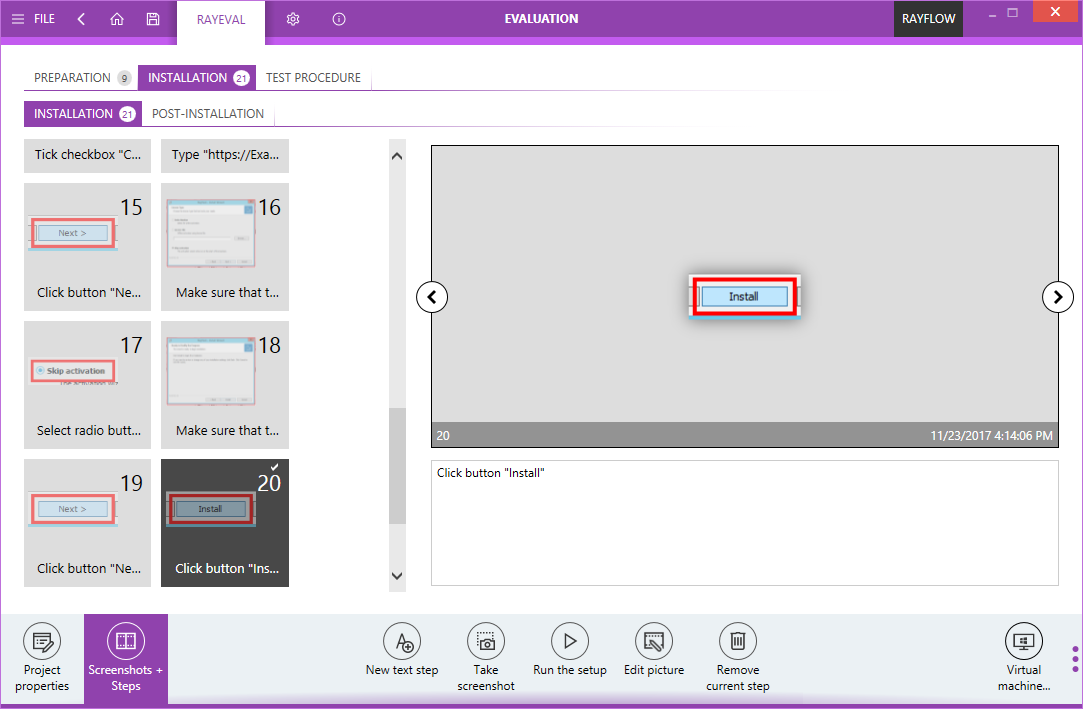Maximize the Evaluation window
This screenshot has height=709, width=1083.
click(1013, 12)
